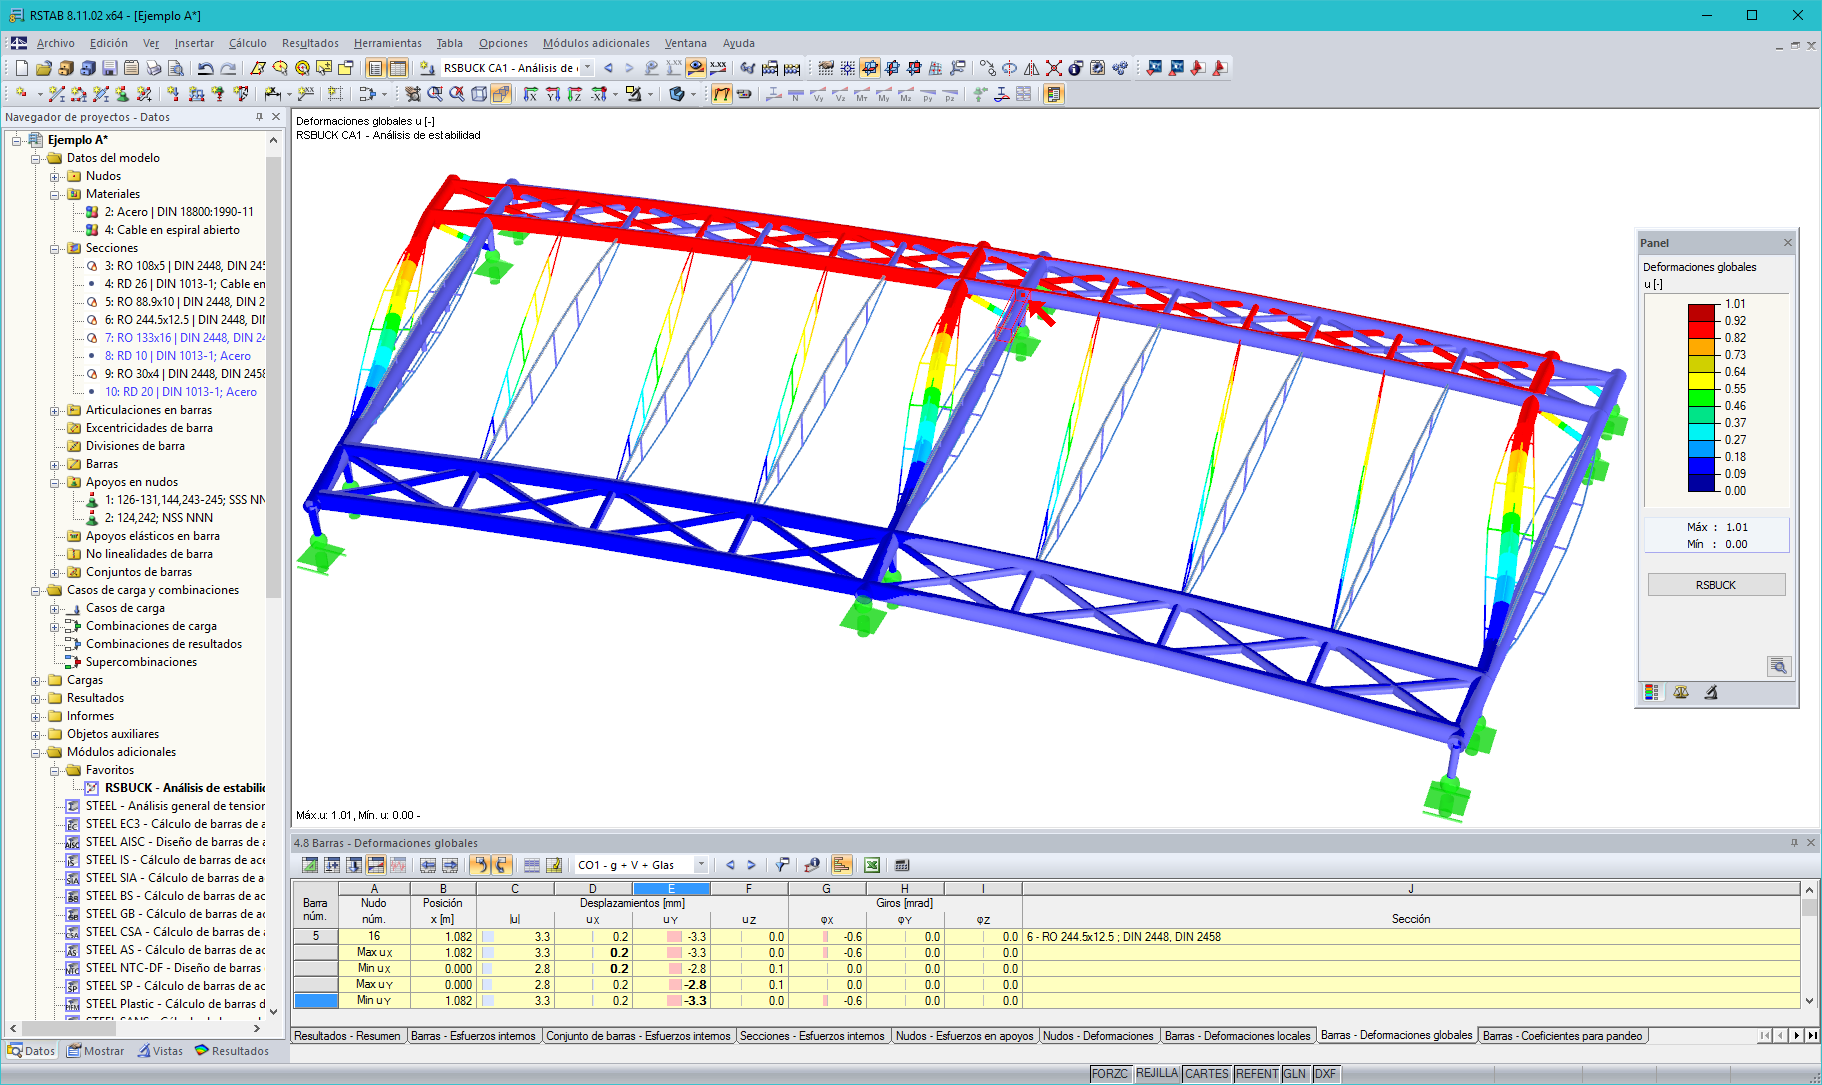Toggle the CARTES status bar button
Viewport: 1822px width, 1085px height.
tap(1207, 1073)
